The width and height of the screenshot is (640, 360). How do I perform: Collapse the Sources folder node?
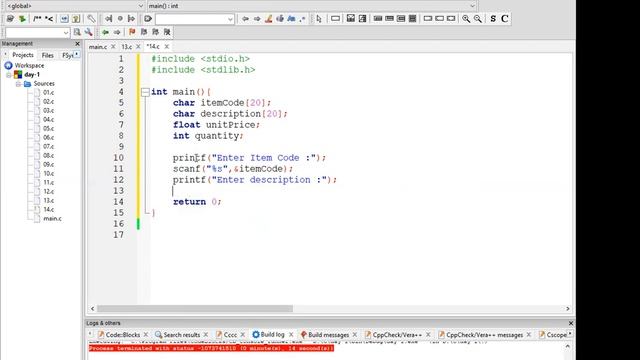18,84
